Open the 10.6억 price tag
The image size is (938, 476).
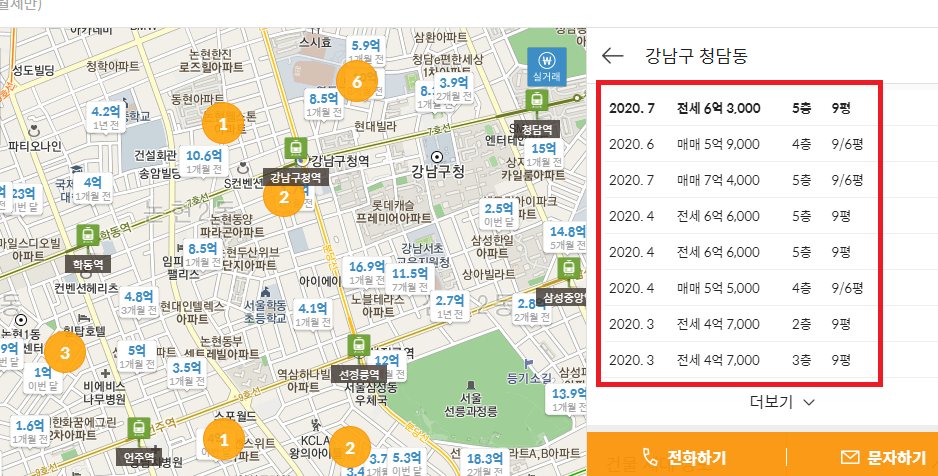204,161
